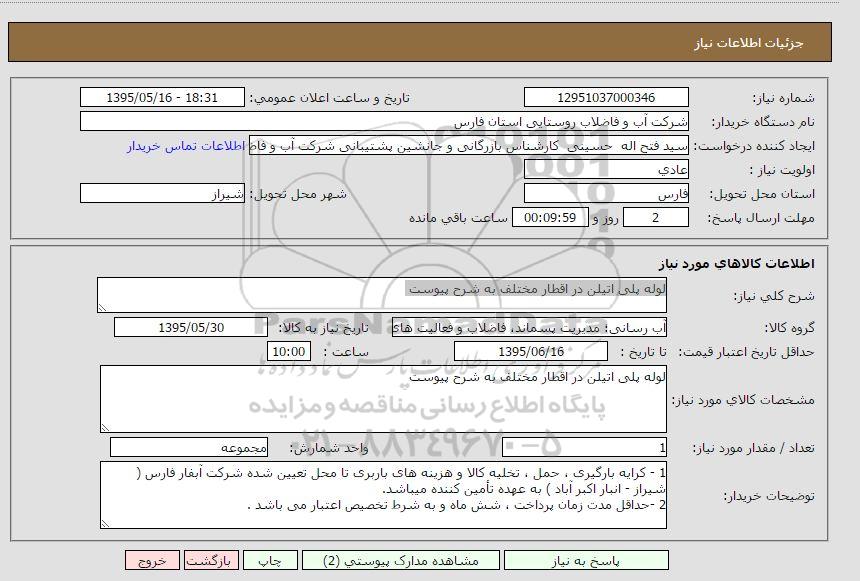Click the تاریخ نیاز به کالا label
The width and height of the screenshot is (860, 581).
click(x=324, y=328)
